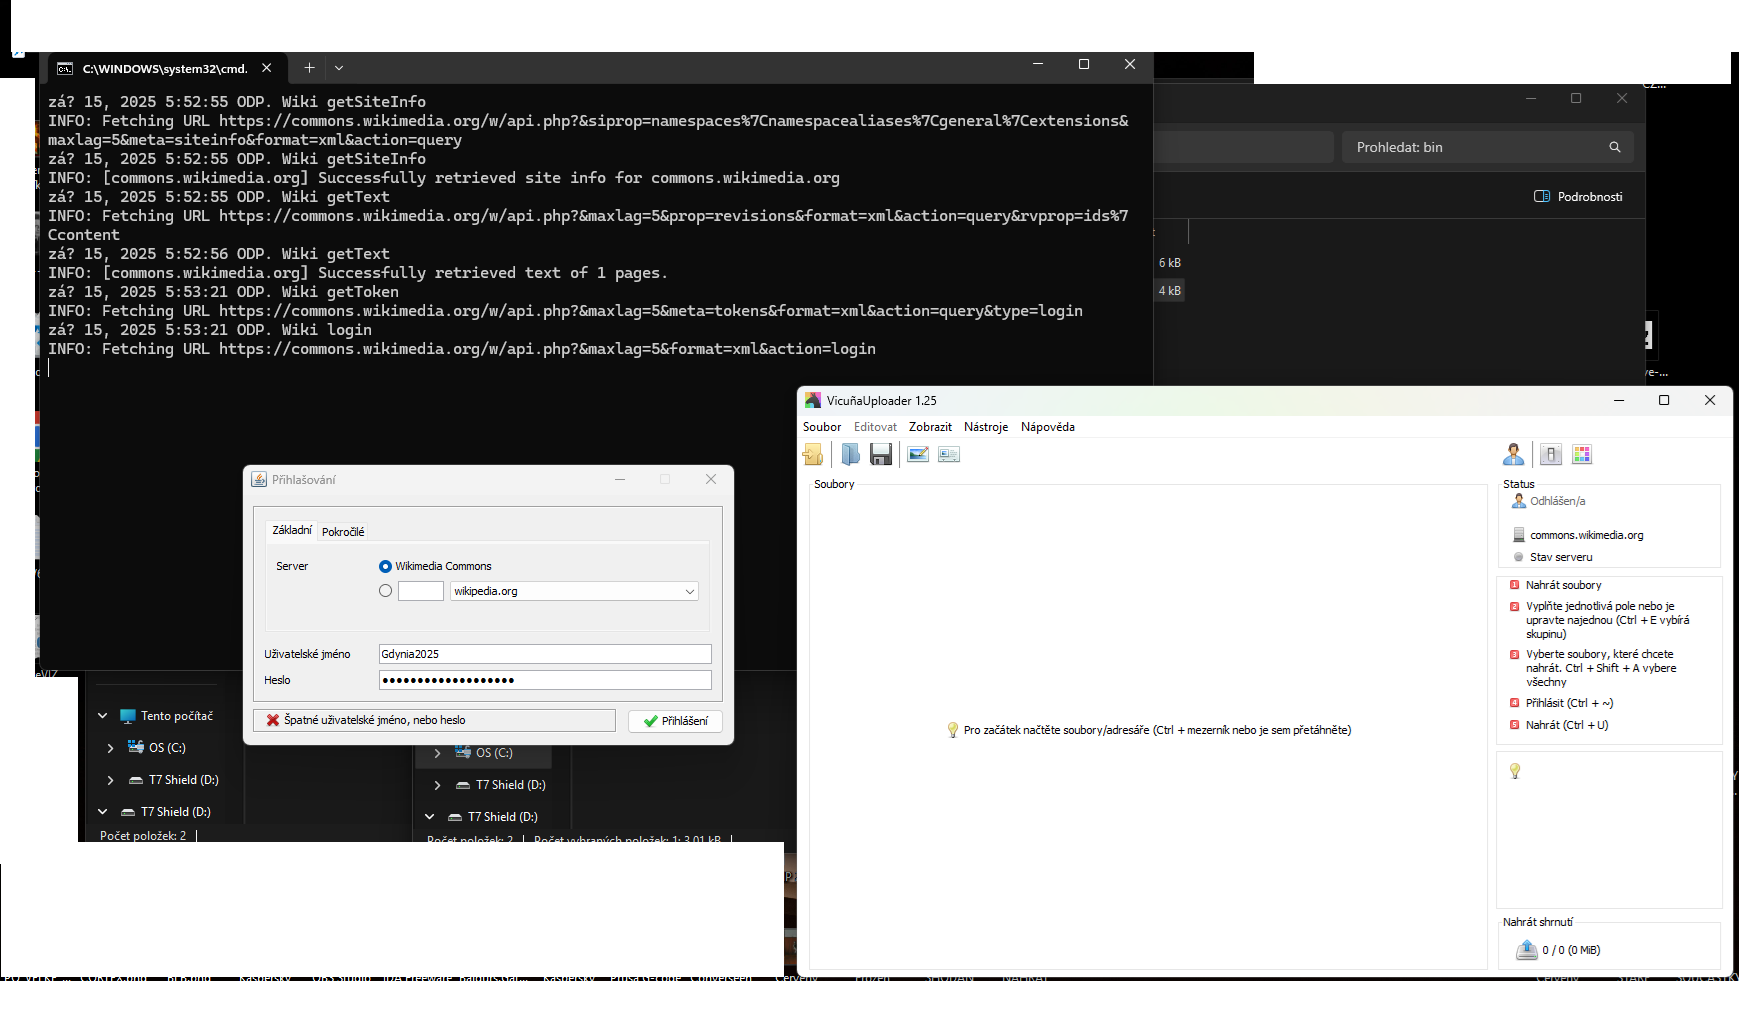This screenshot has height=1019, width=1752.
Task: Expand highlighted OS (C:) behind the login dialog
Action: coord(437,753)
